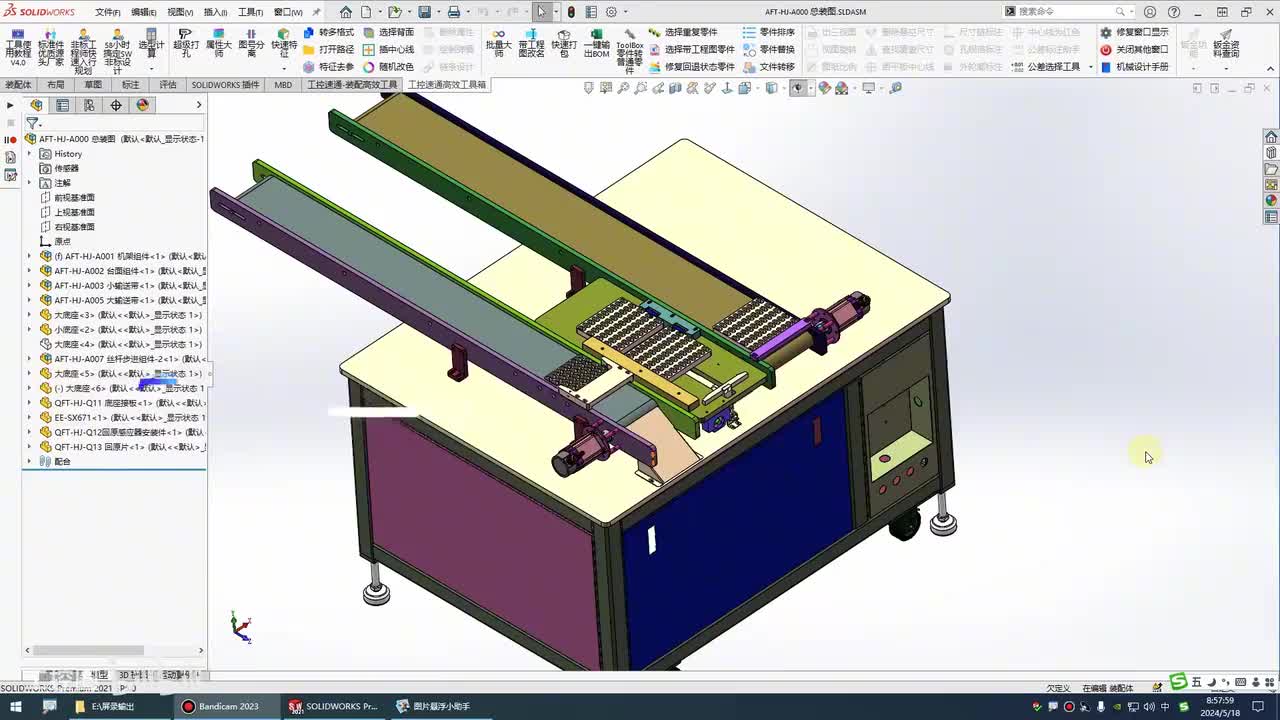Screen dimensions: 1280x720
Task: Click the 一键输出BOM Excel tool
Action: pos(597,44)
